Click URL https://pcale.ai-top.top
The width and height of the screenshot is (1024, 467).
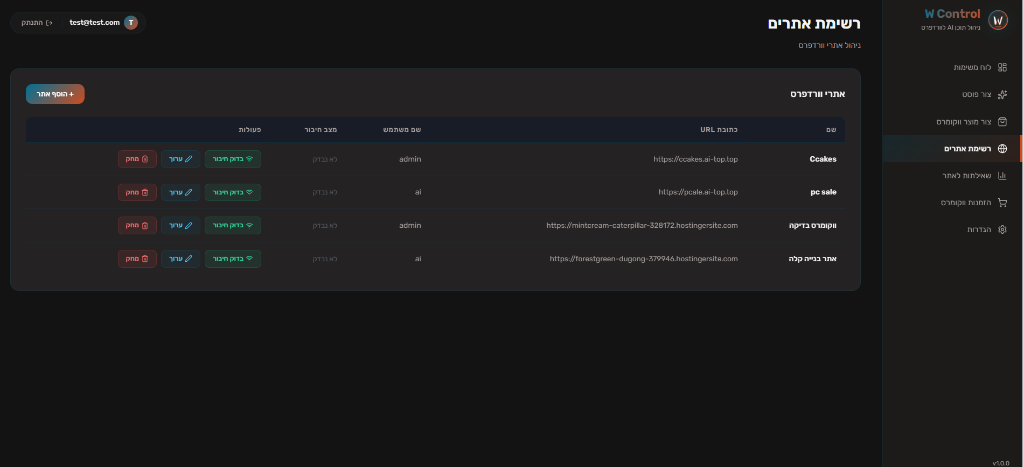pos(698,193)
